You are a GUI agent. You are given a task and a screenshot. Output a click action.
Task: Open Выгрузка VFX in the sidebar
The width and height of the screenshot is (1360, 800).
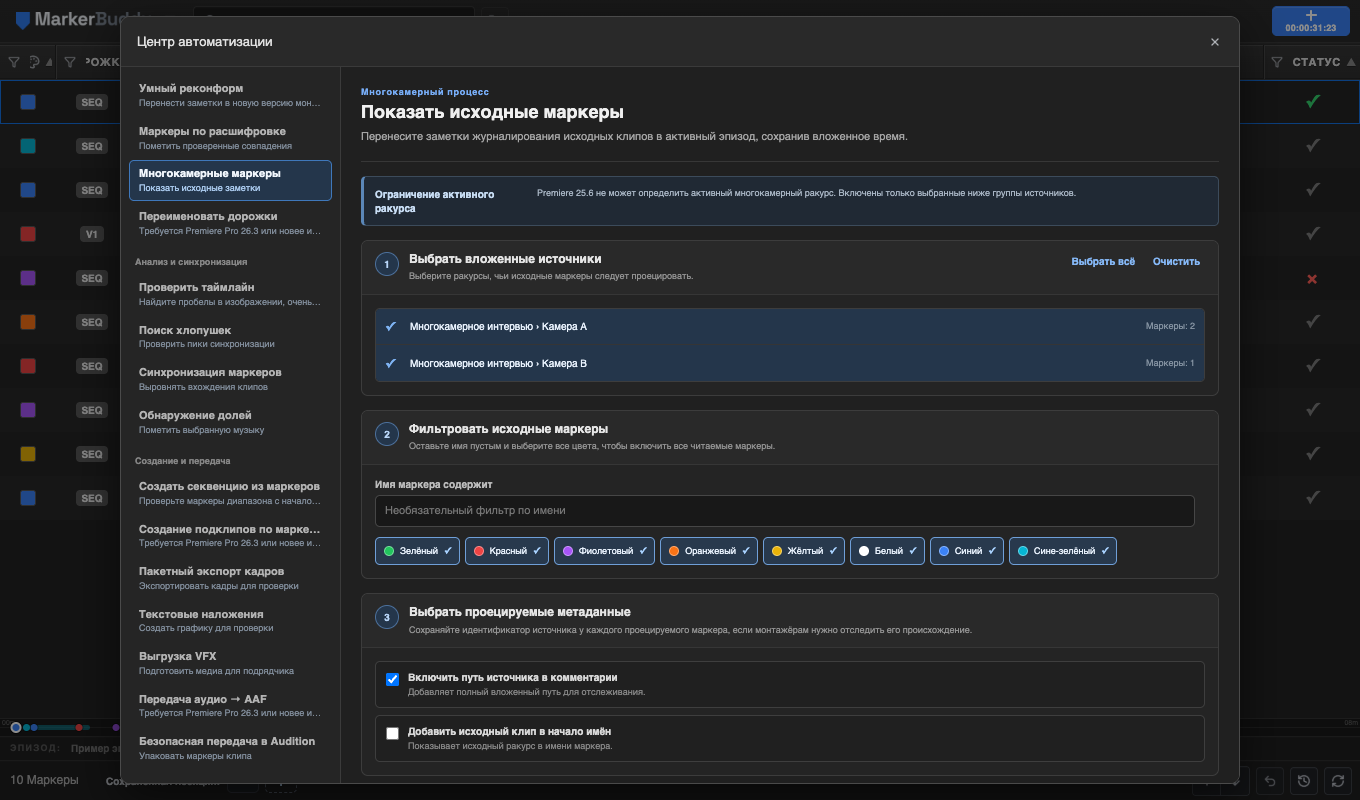(x=230, y=662)
